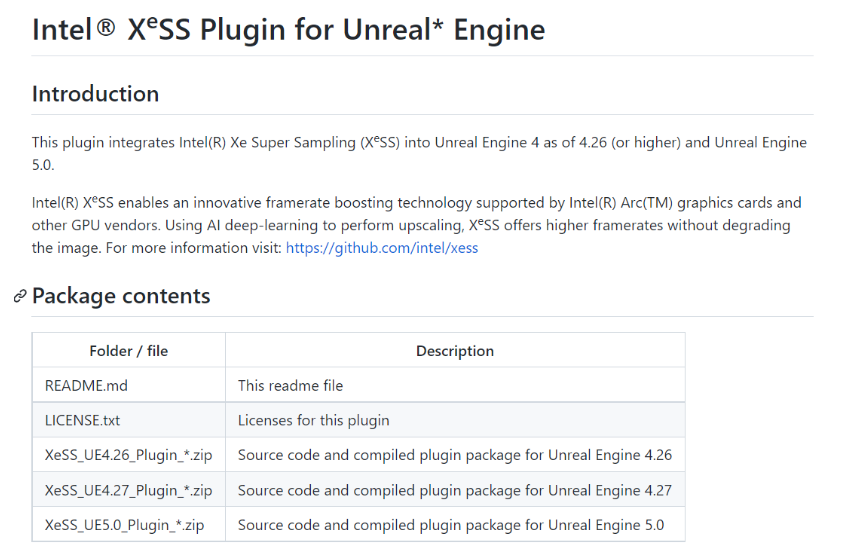
Task: Click the Folder / file column header
Action: pos(129,351)
